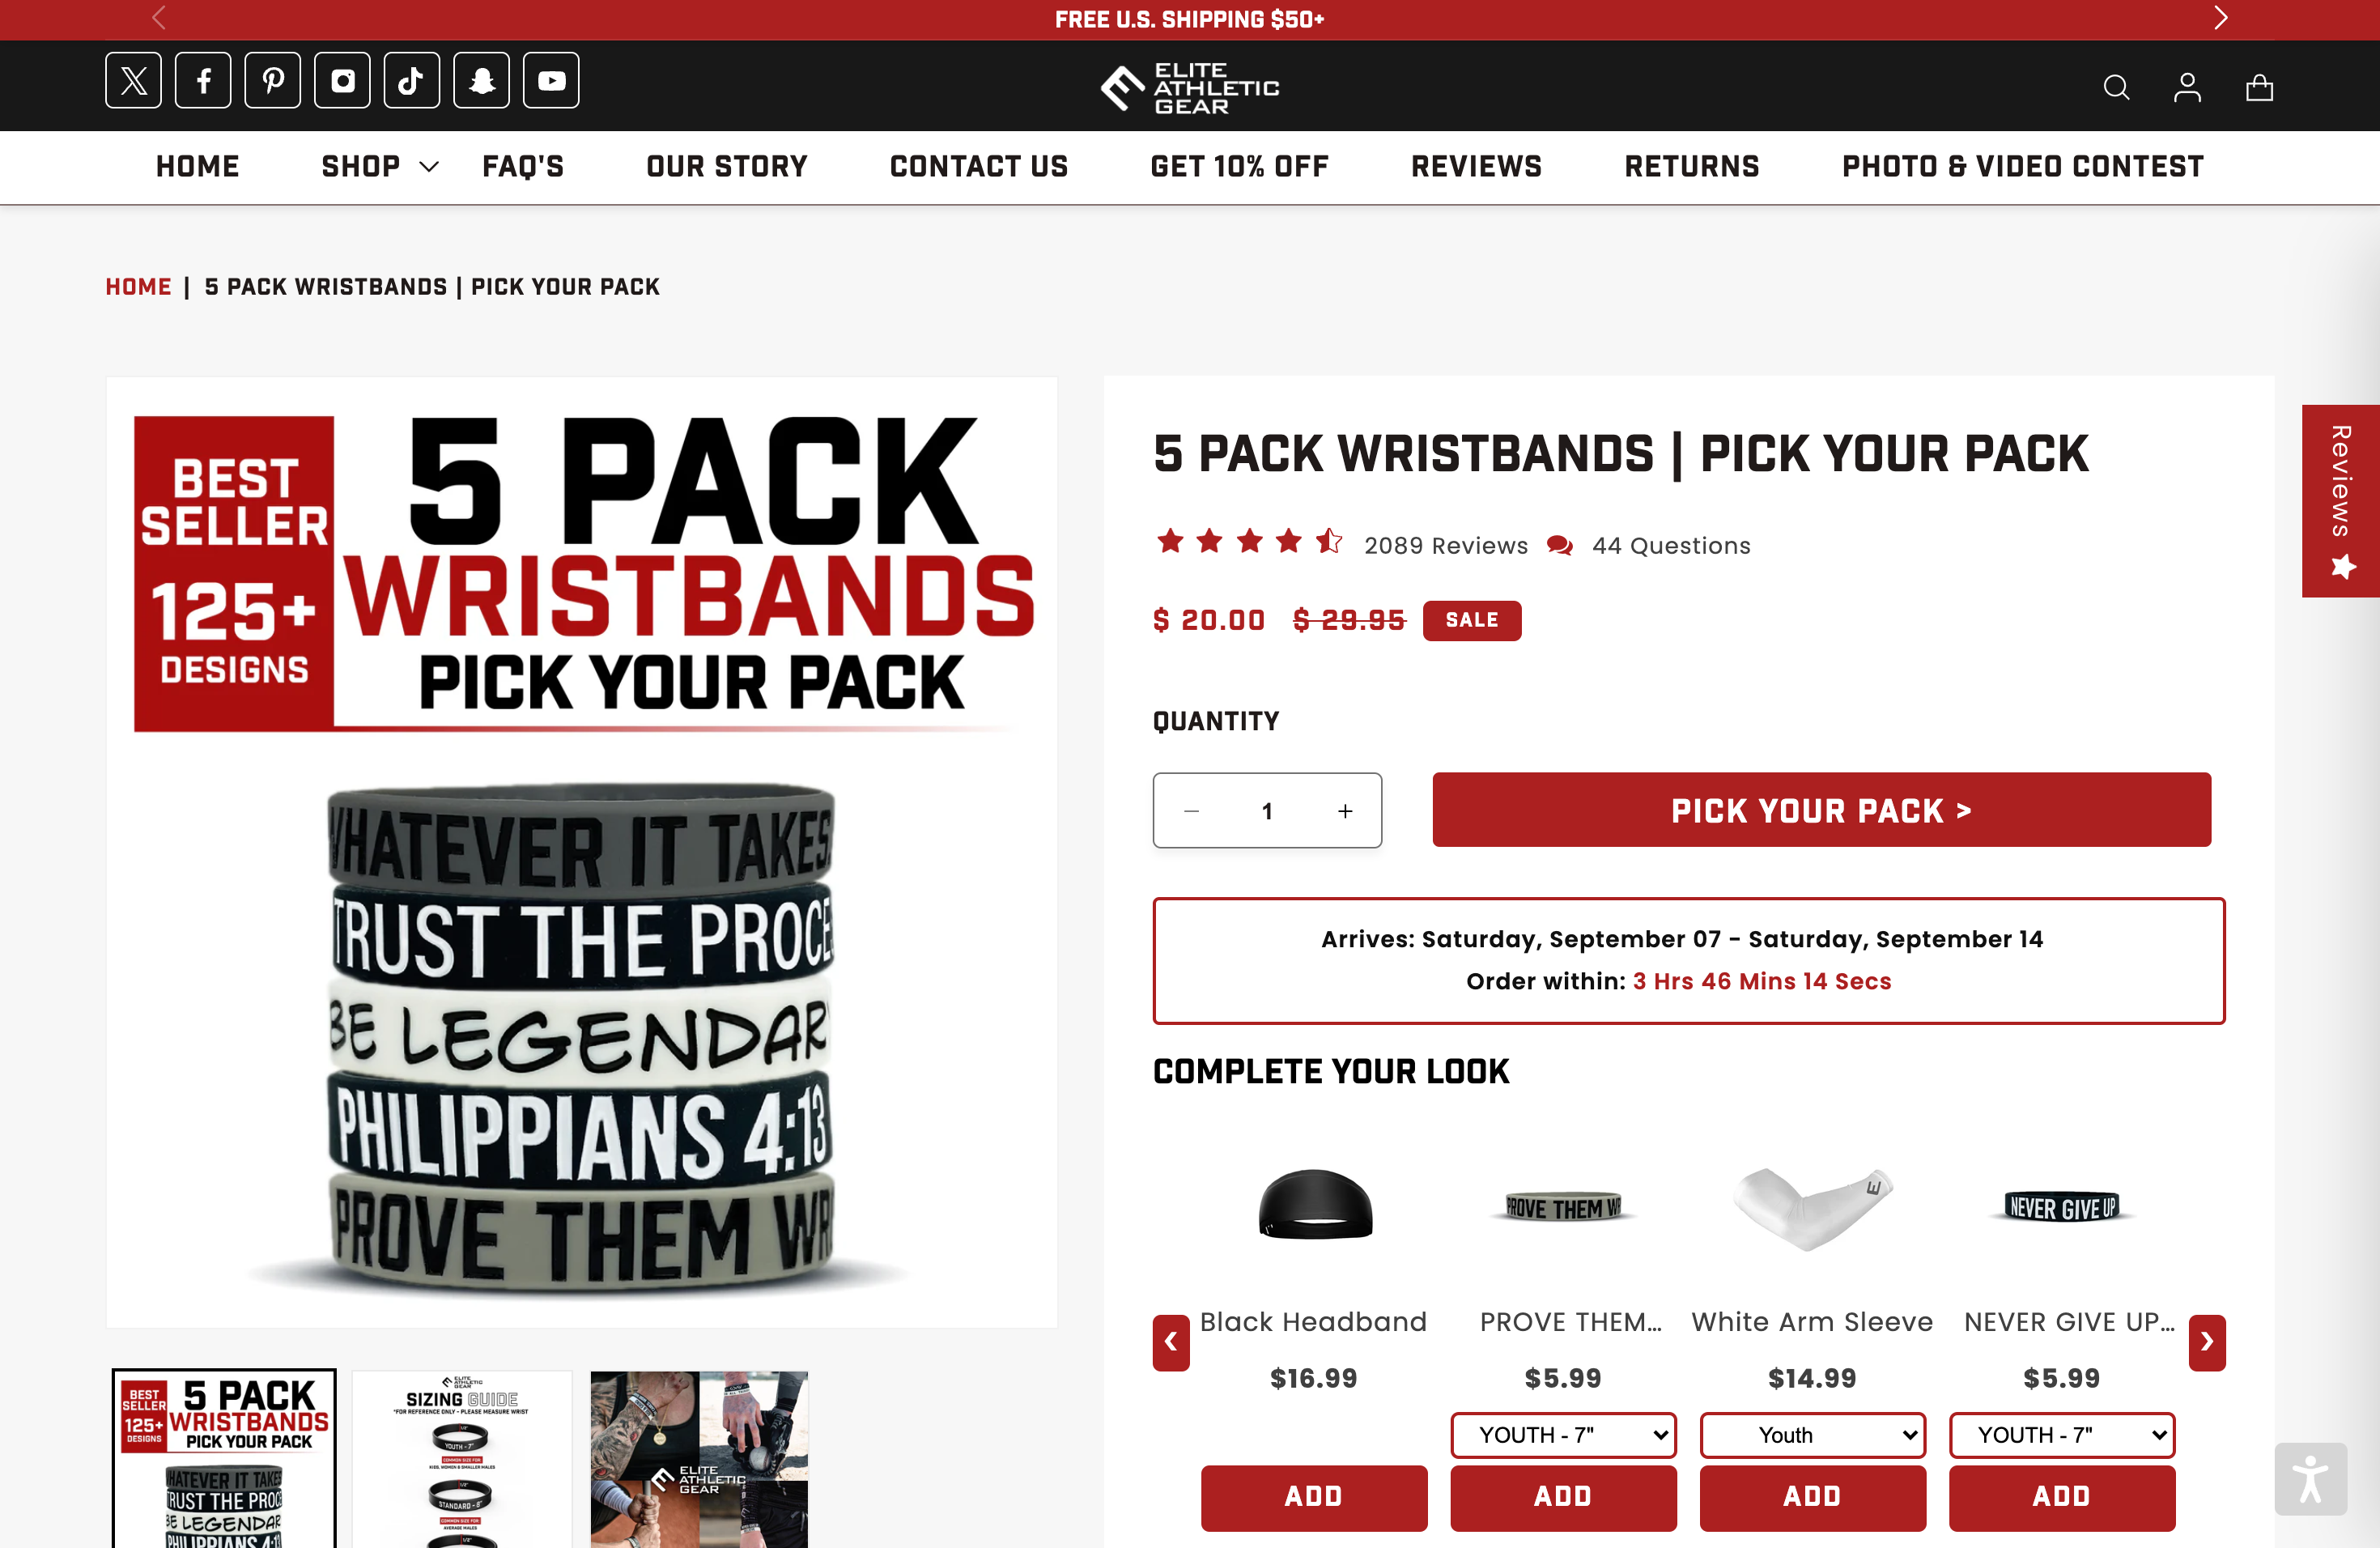Open the GET 10% OFF page
The width and height of the screenshot is (2380, 1548).
coord(1239,166)
